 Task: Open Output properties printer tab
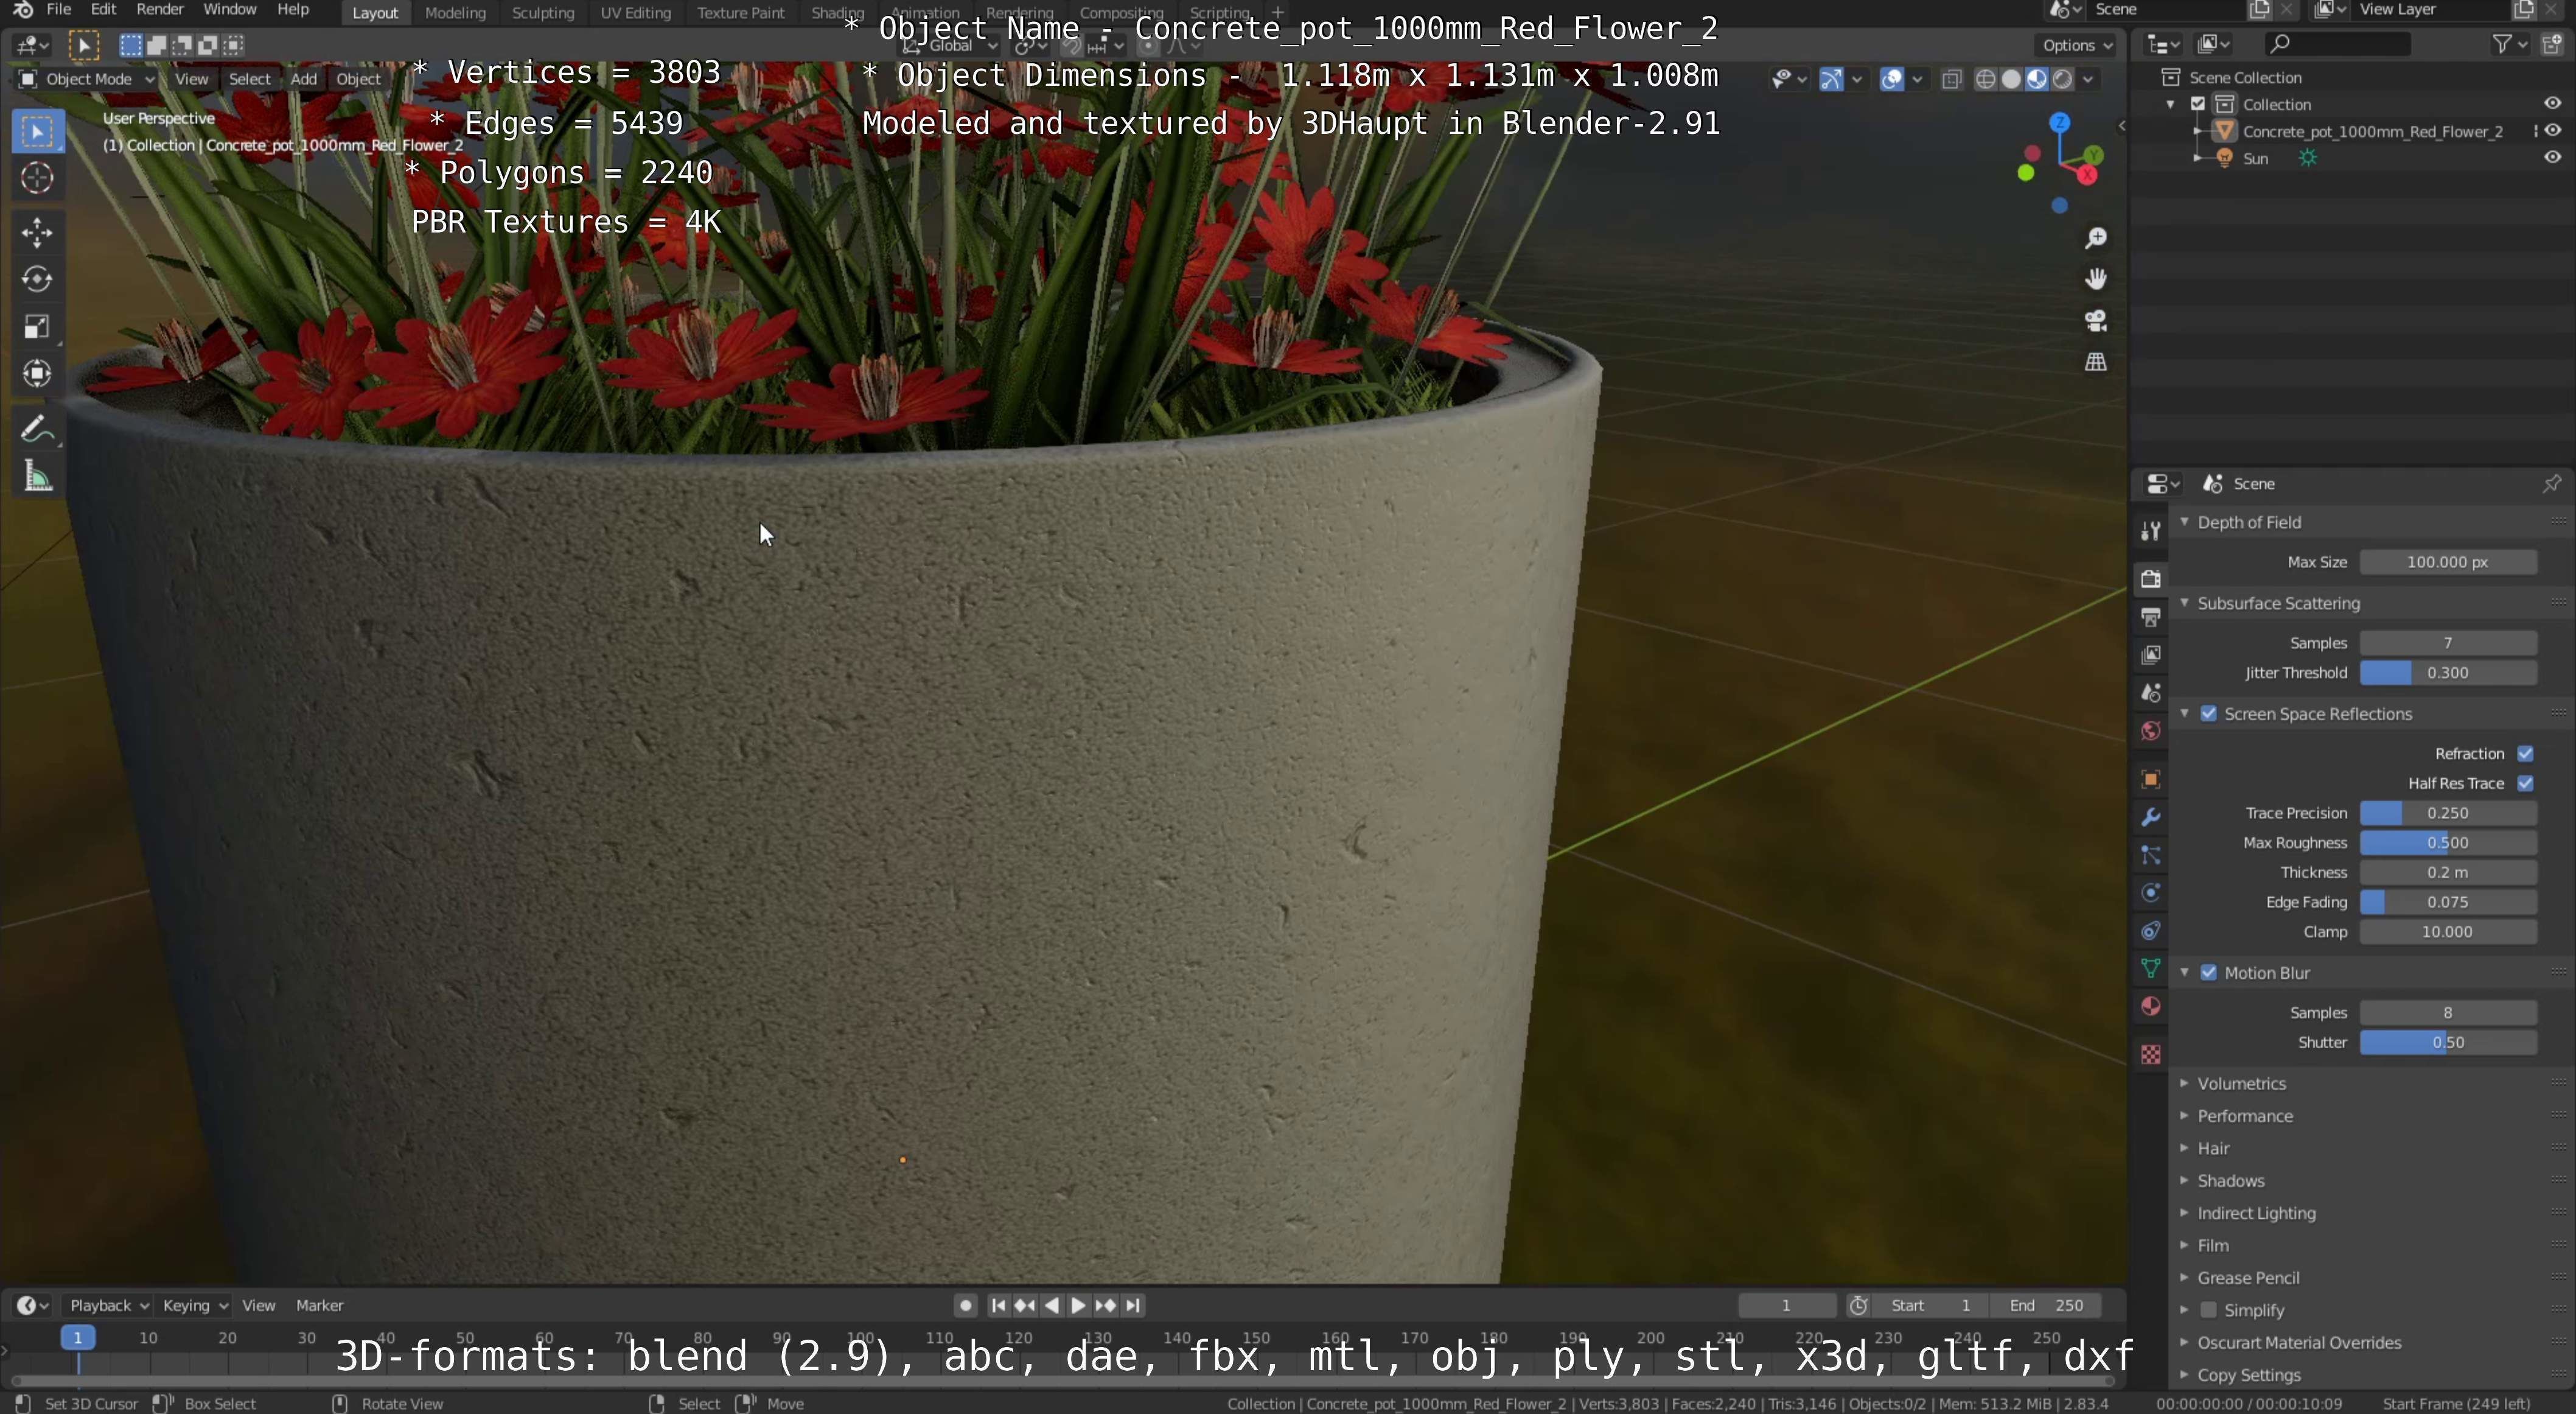tap(2150, 617)
